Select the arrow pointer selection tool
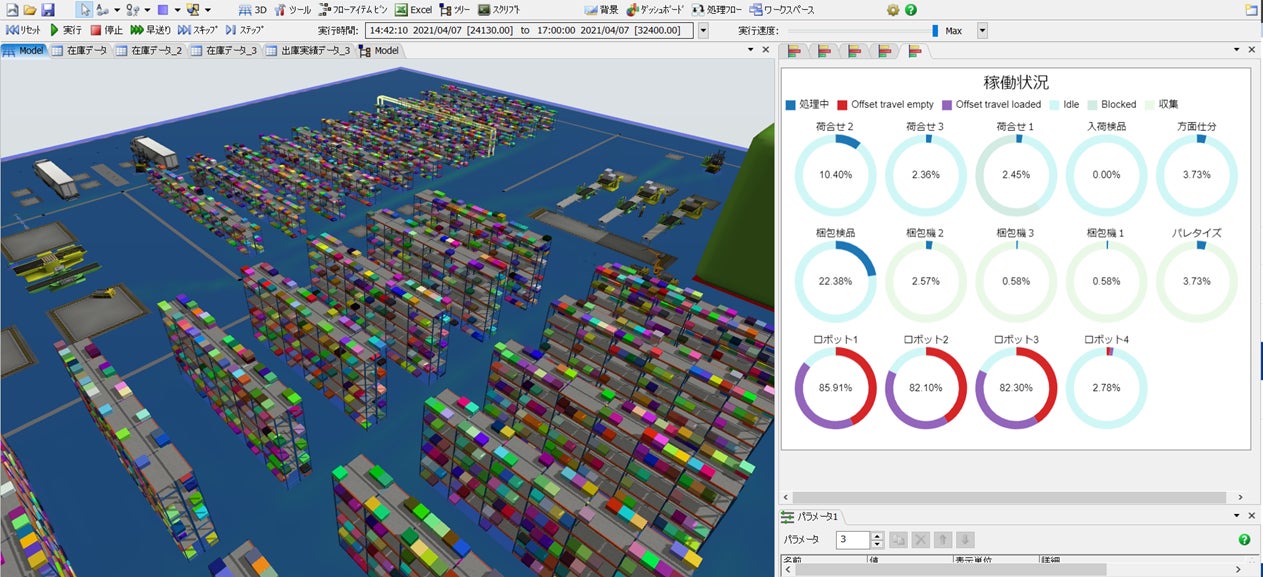Viewport: 1263px width, 577px height. click(85, 10)
